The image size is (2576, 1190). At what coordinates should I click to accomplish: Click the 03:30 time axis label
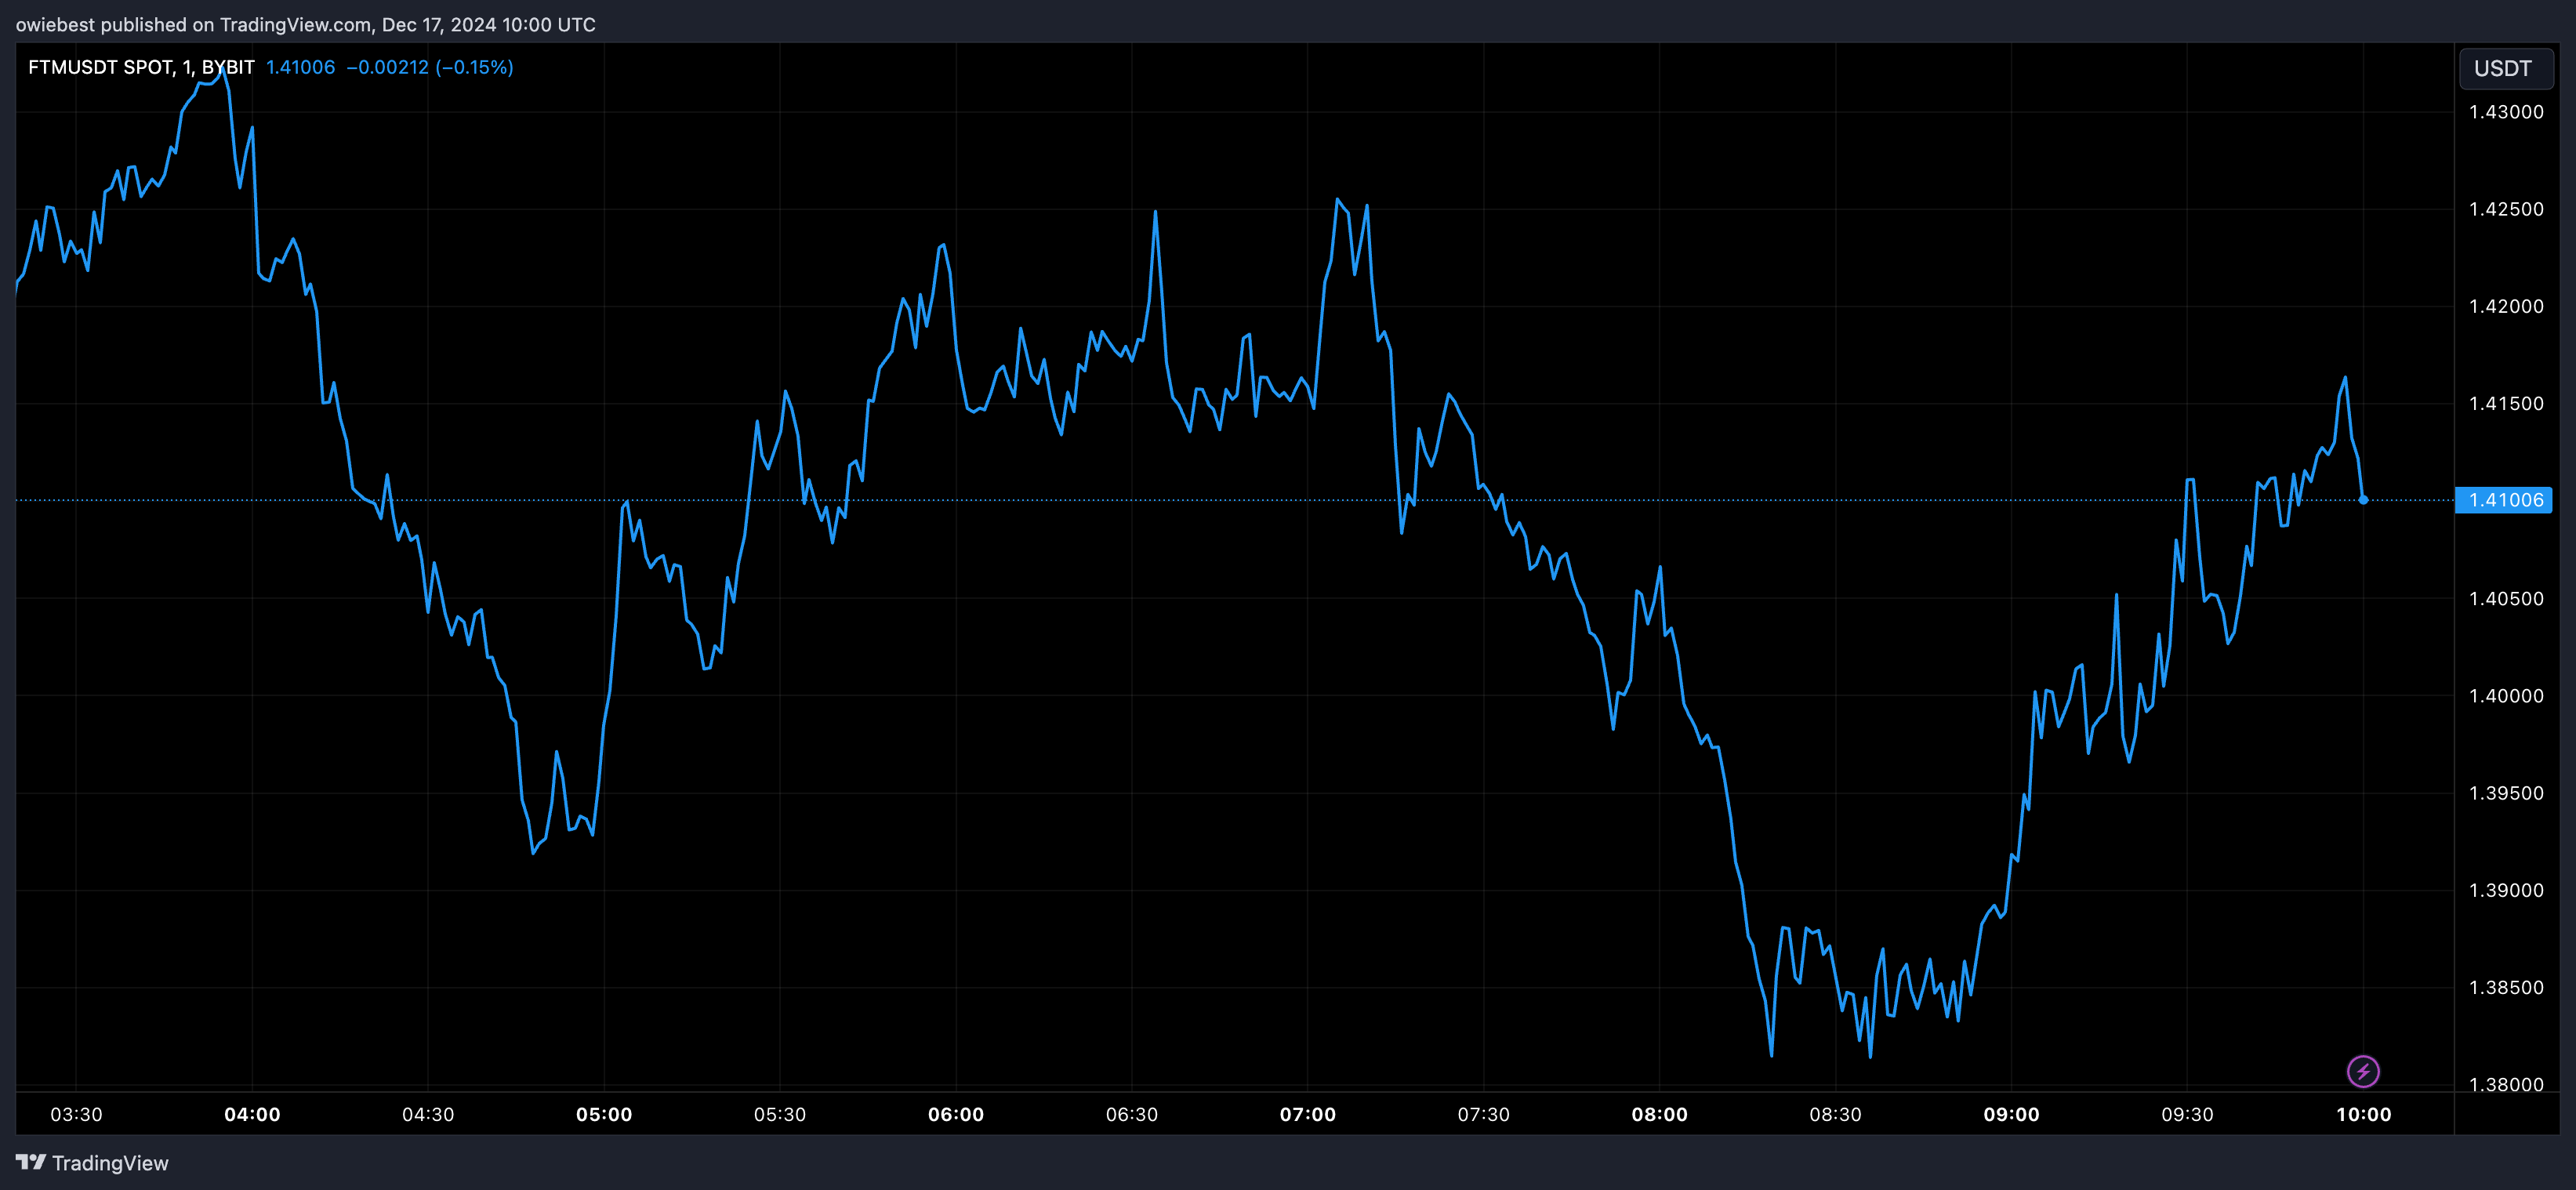[x=76, y=1114]
